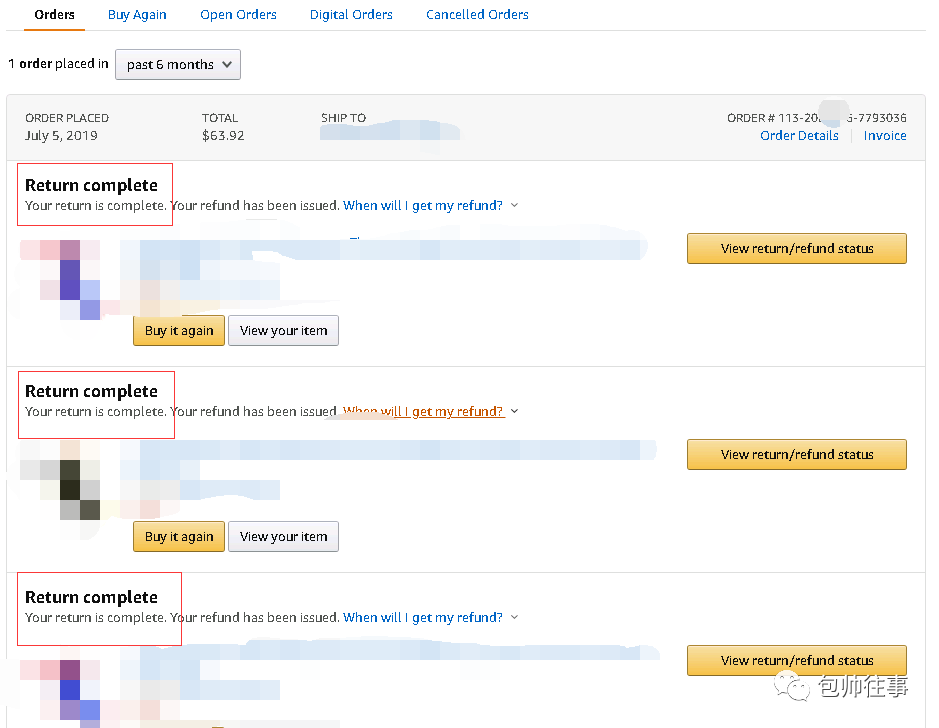Open the Digital Orders tab
The height and width of the screenshot is (728, 939).
click(351, 15)
